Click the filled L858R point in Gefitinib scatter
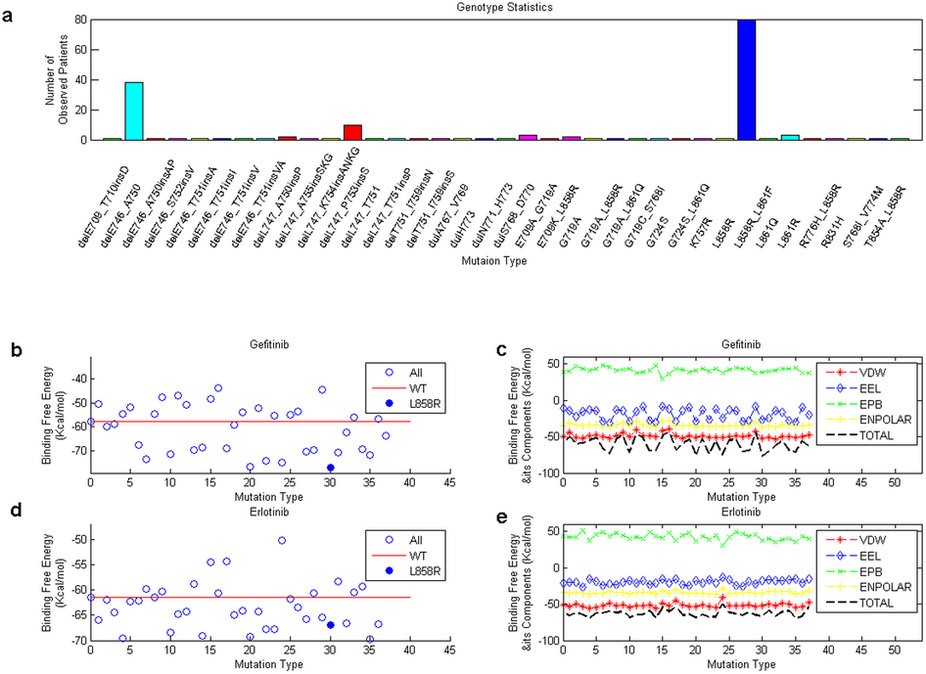The height and width of the screenshot is (674, 926). click(330, 467)
